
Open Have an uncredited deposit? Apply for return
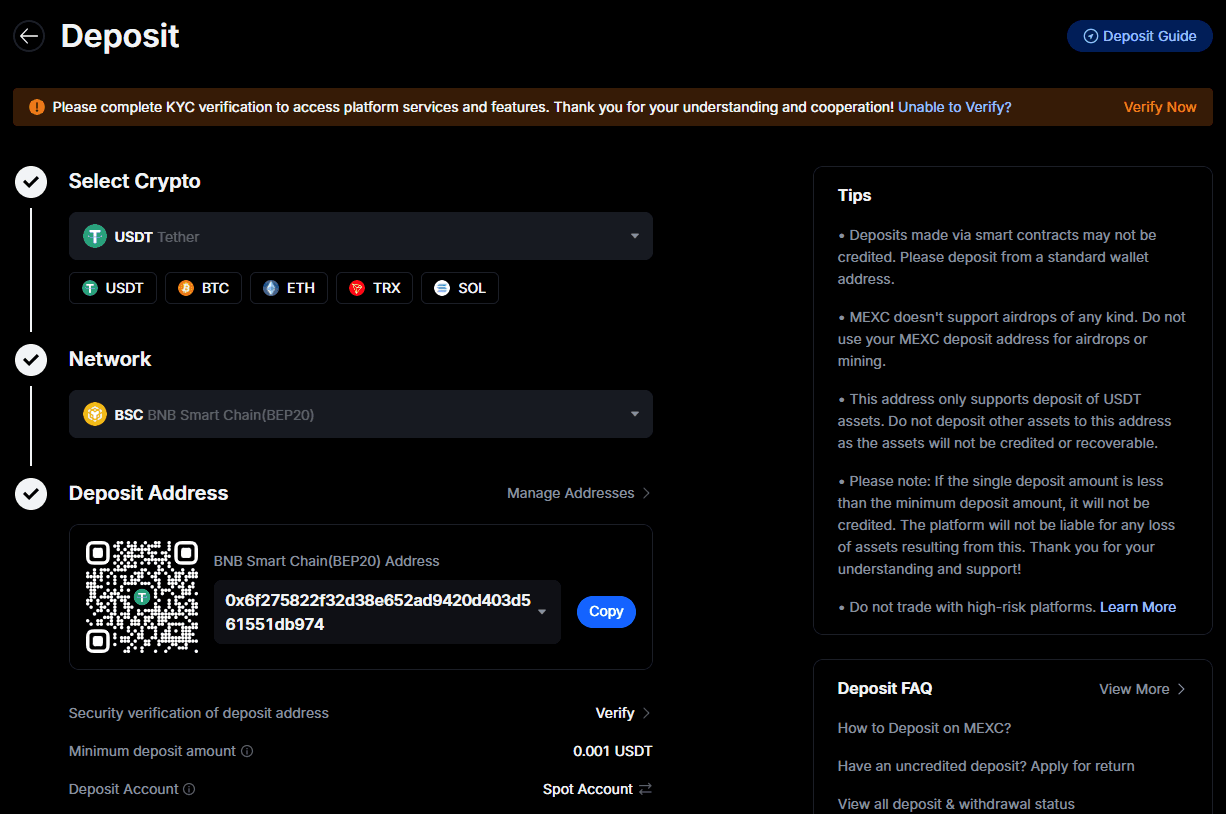[986, 766]
